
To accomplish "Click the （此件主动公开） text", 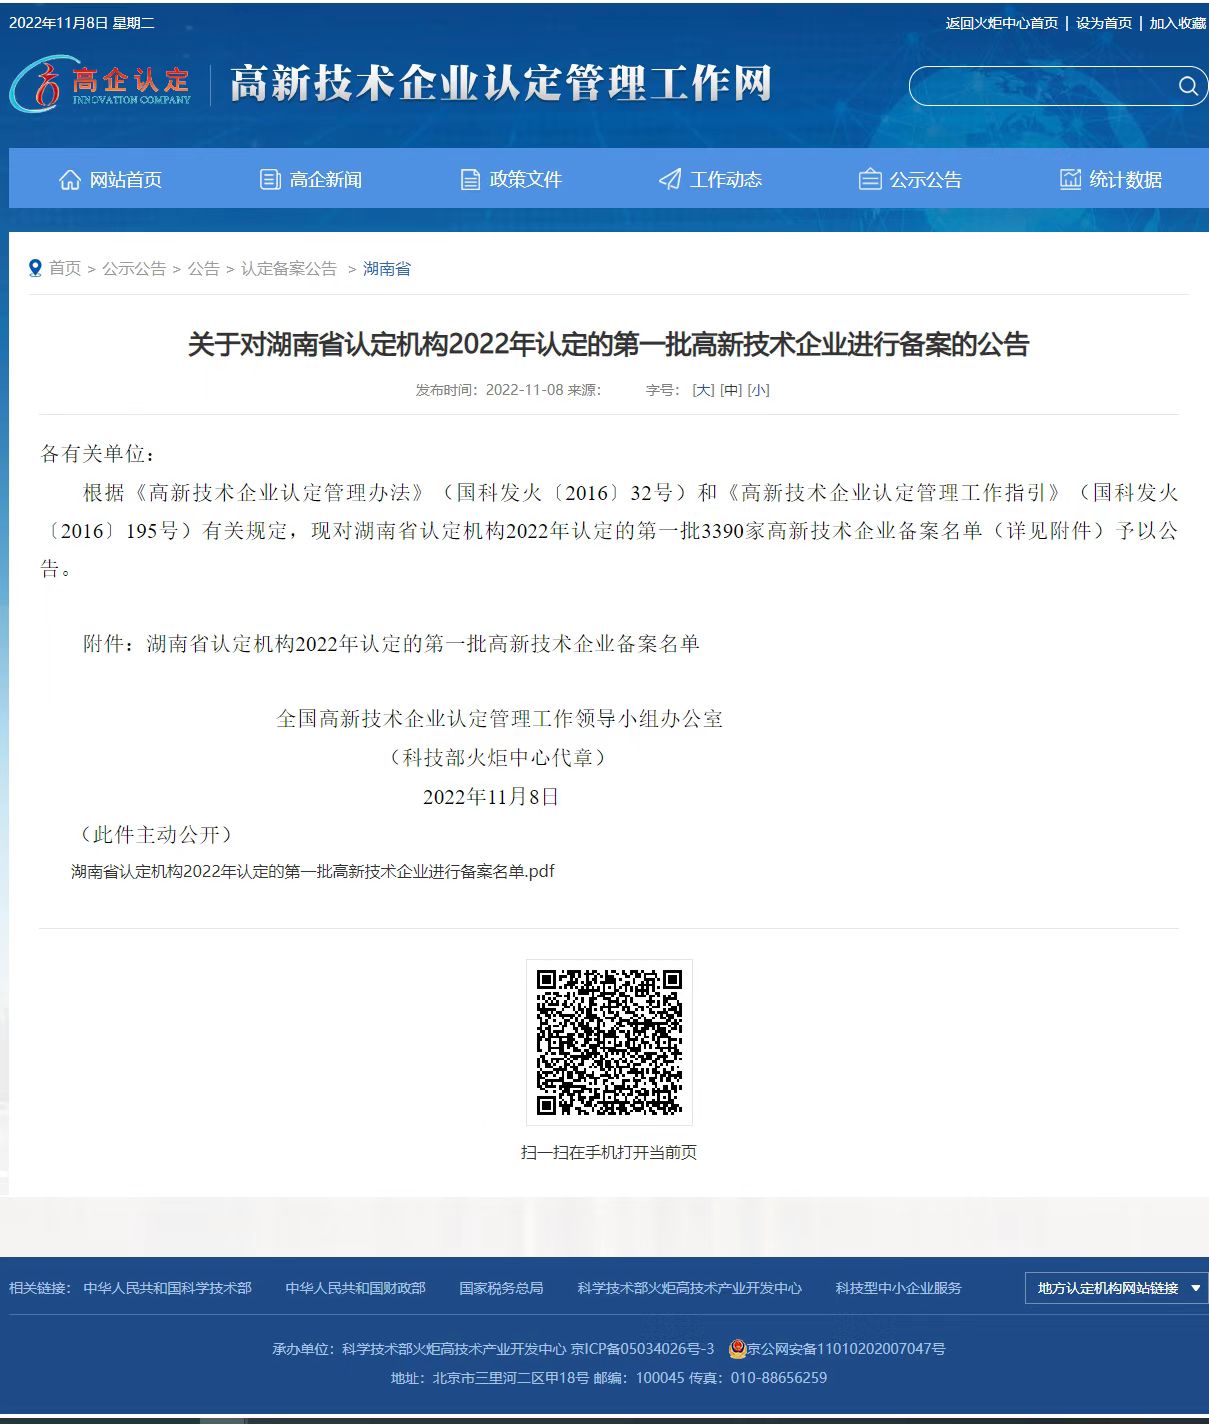I will pyautogui.click(x=156, y=834).
